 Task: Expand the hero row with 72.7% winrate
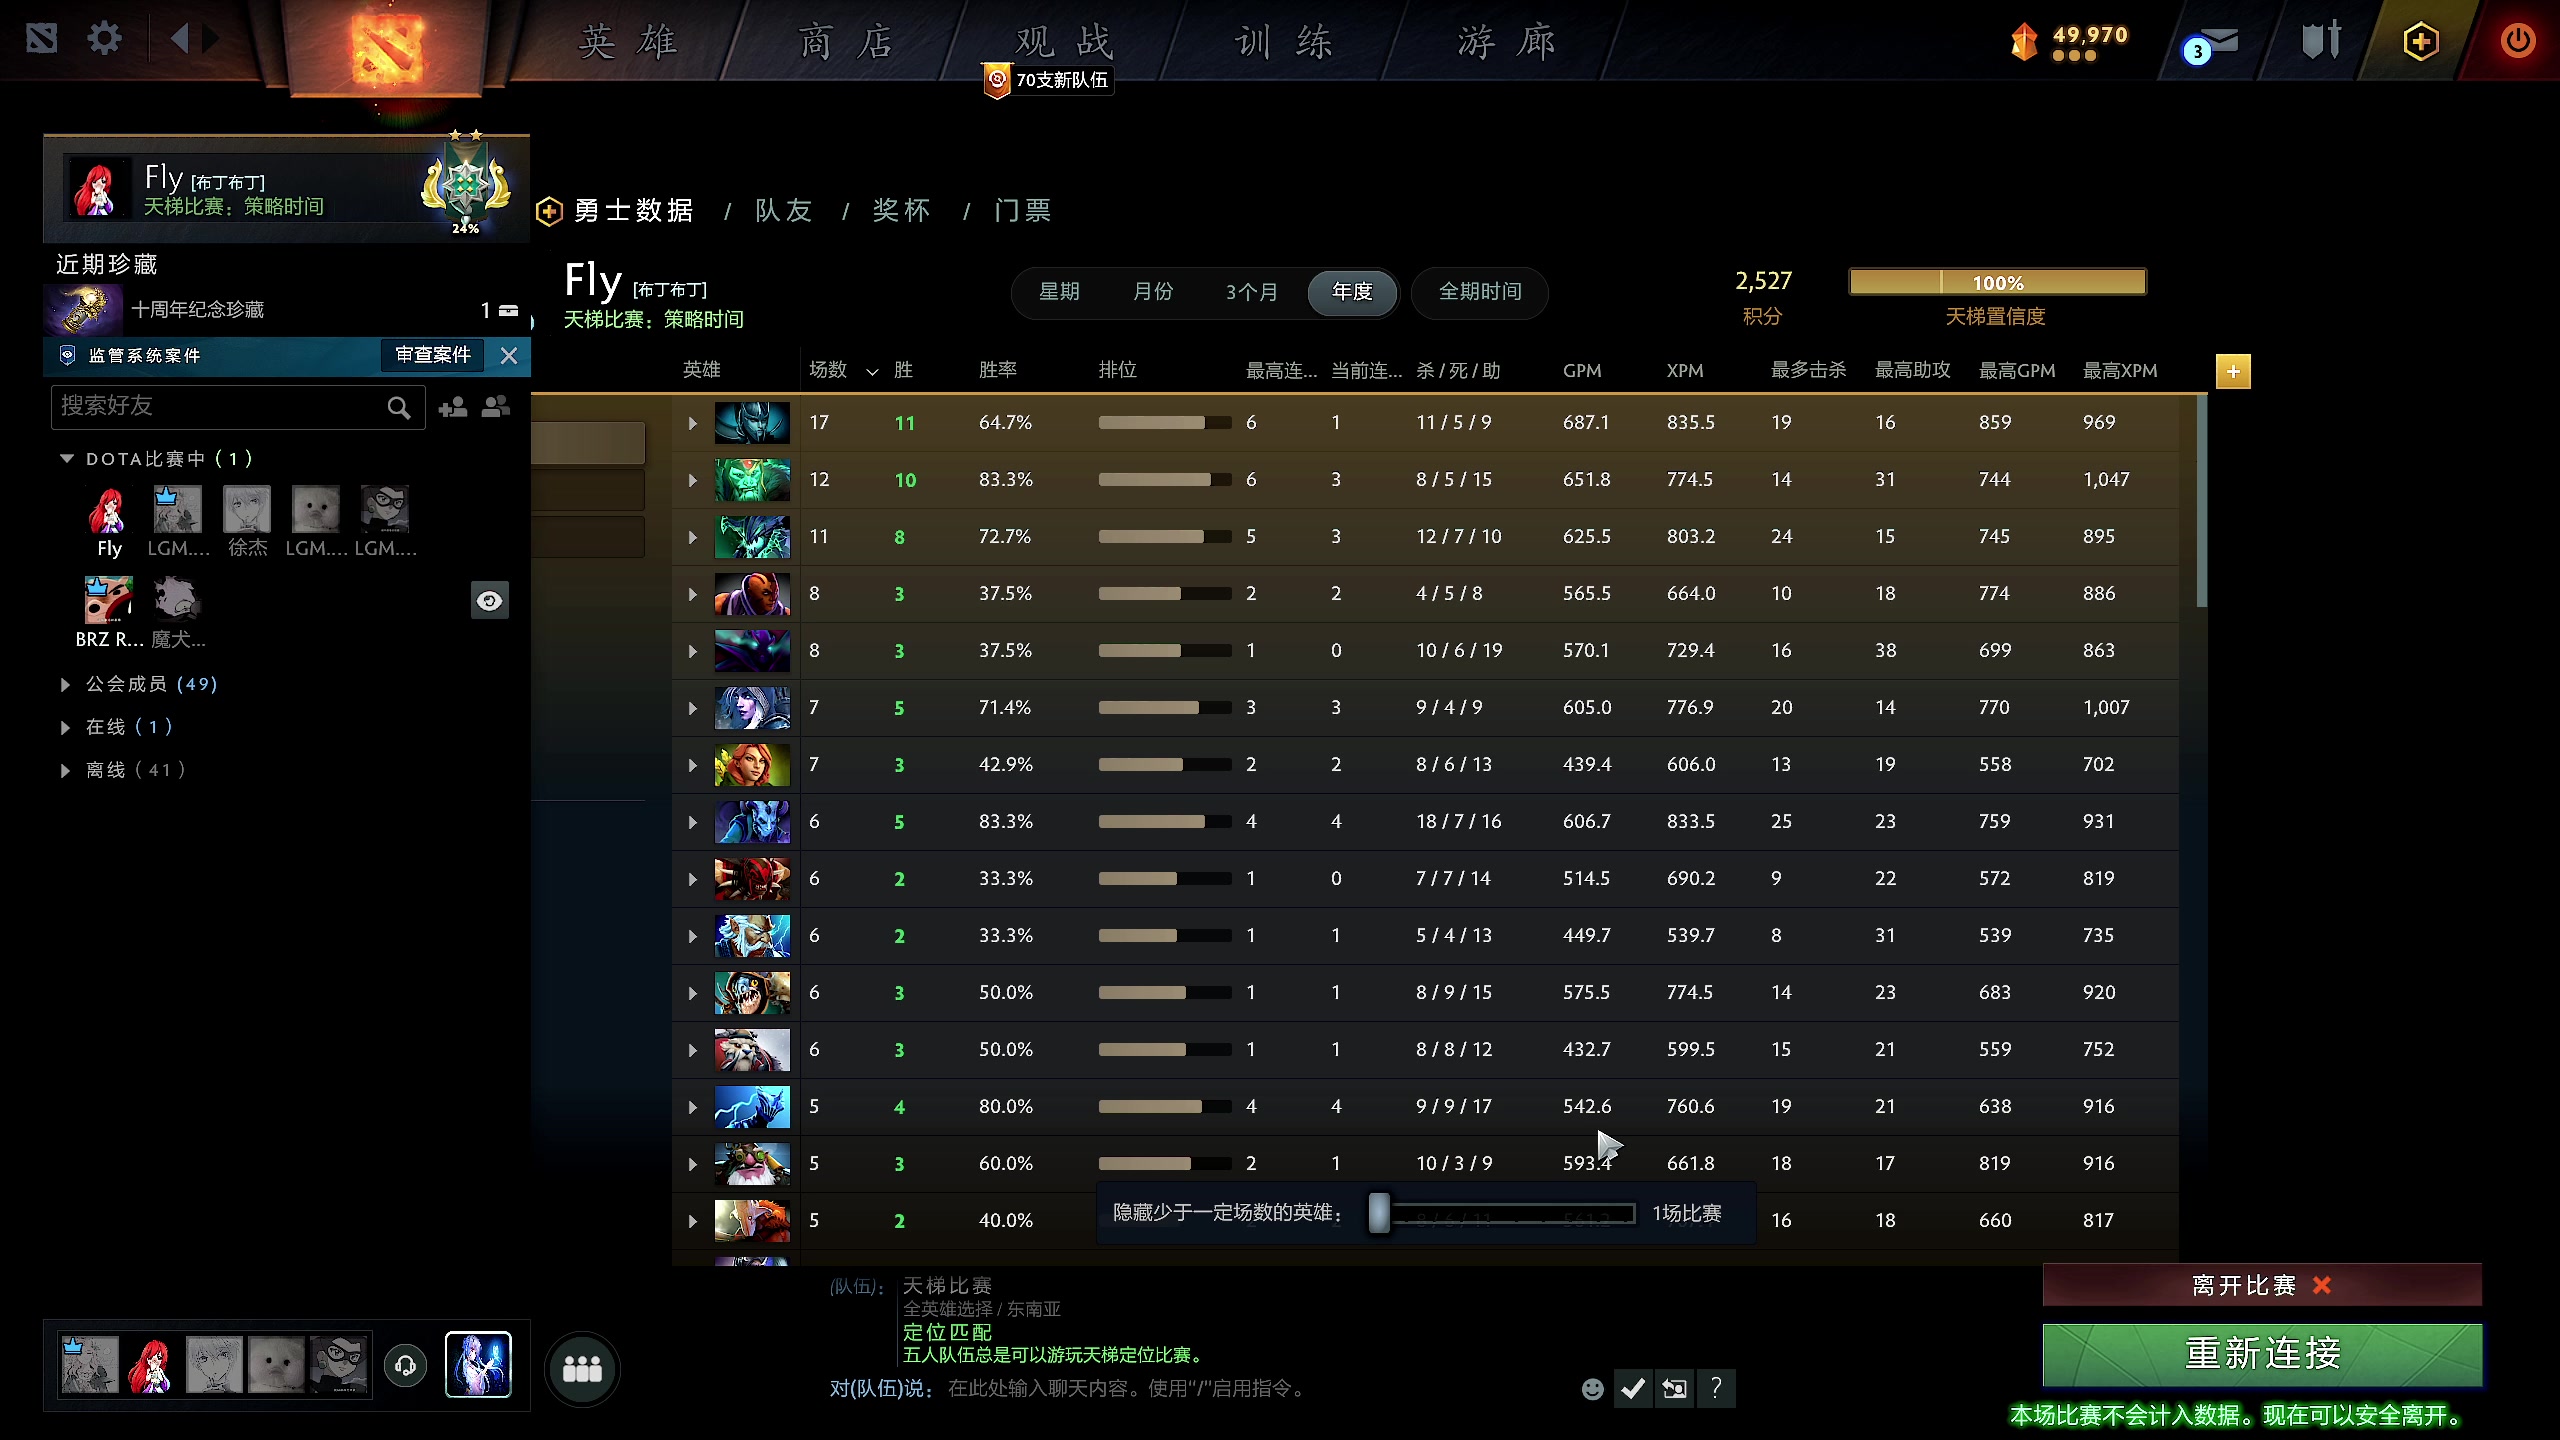[x=692, y=538]
